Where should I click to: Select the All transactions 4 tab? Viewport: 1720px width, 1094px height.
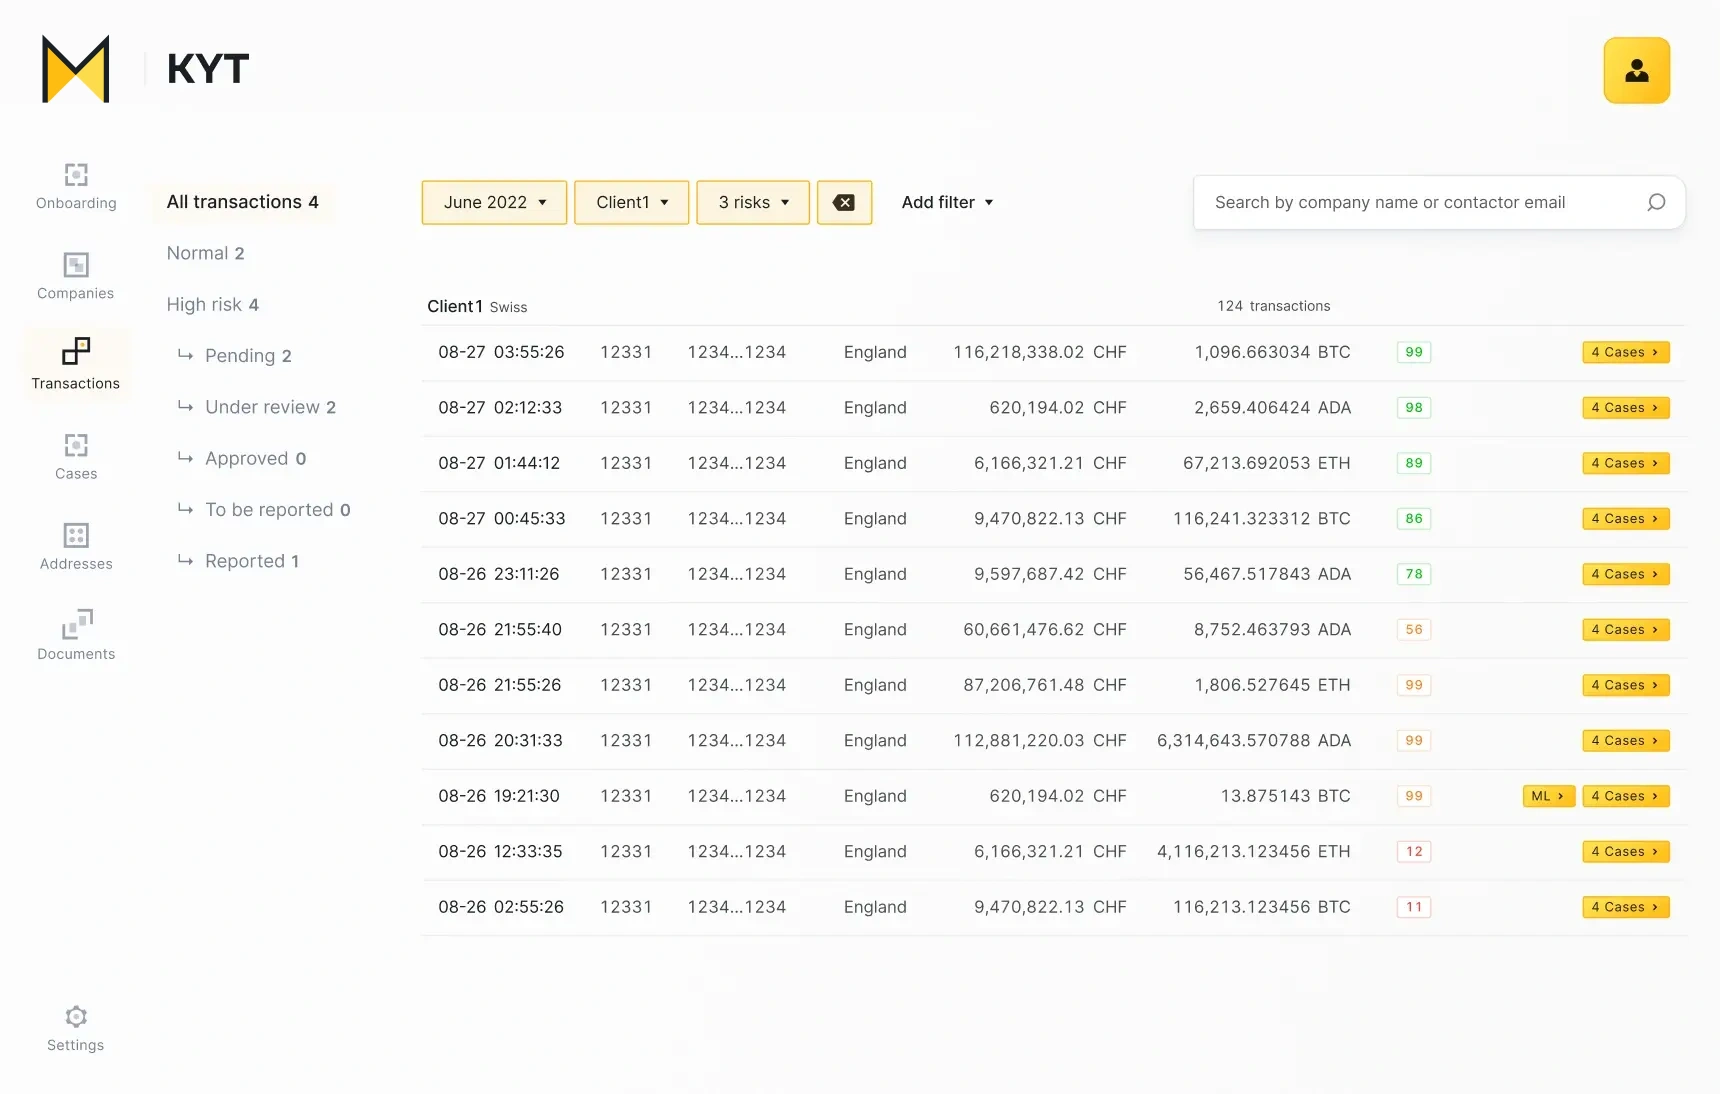click(x=242, y=202)
